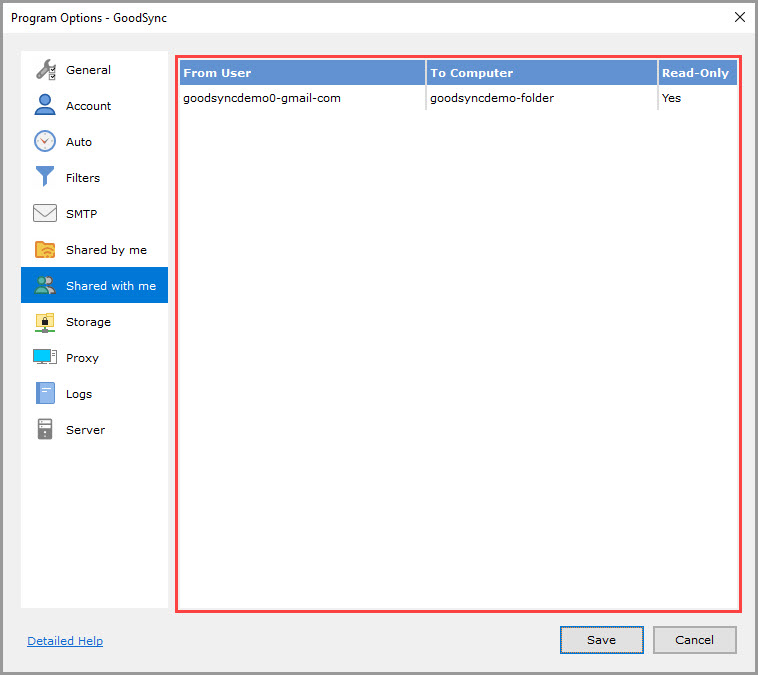
Task: Select the goodsyncdemo0-gmail-com user cell
Action: tap(303, 98)
